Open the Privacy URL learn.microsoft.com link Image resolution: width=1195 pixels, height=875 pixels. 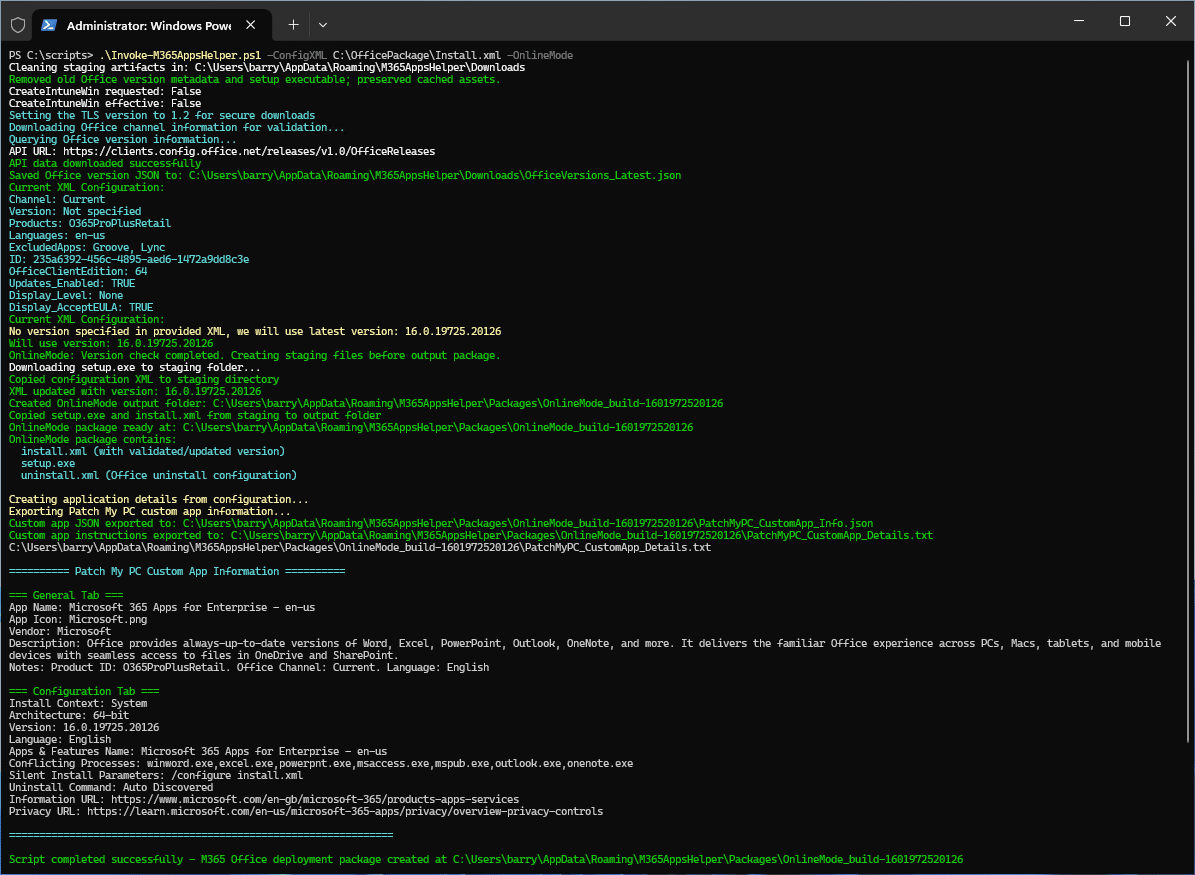[345, 811]
